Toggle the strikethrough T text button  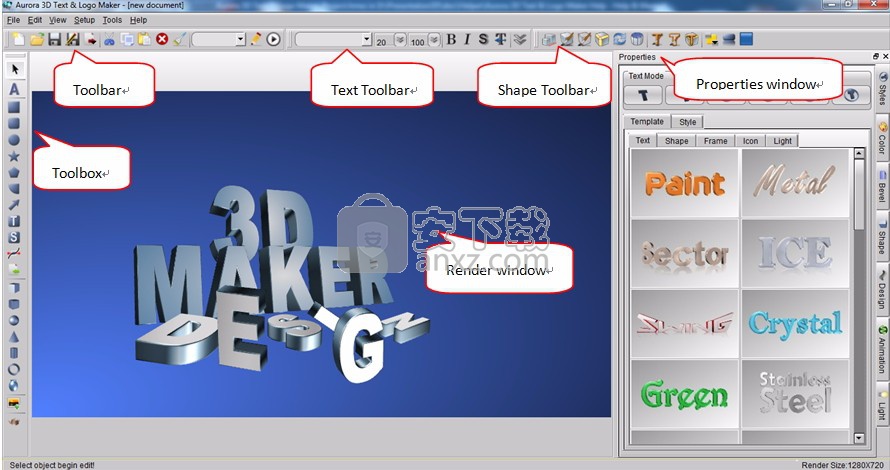tap(501, 39)
